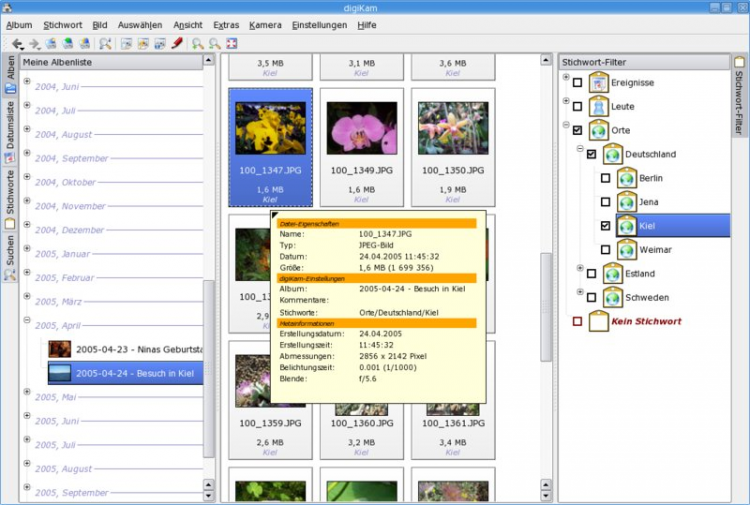Enable the Berlin tag checkbox

pyautogui.click(x=606, y=178)
